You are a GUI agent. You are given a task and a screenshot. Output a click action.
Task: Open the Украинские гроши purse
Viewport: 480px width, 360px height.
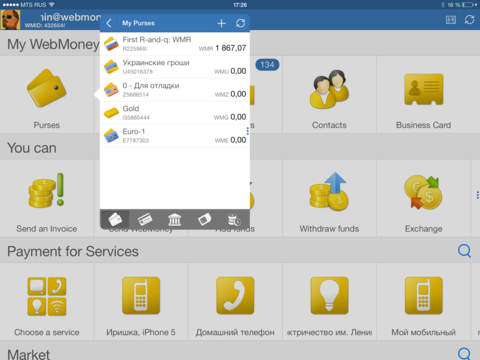[x=175, y=67]
